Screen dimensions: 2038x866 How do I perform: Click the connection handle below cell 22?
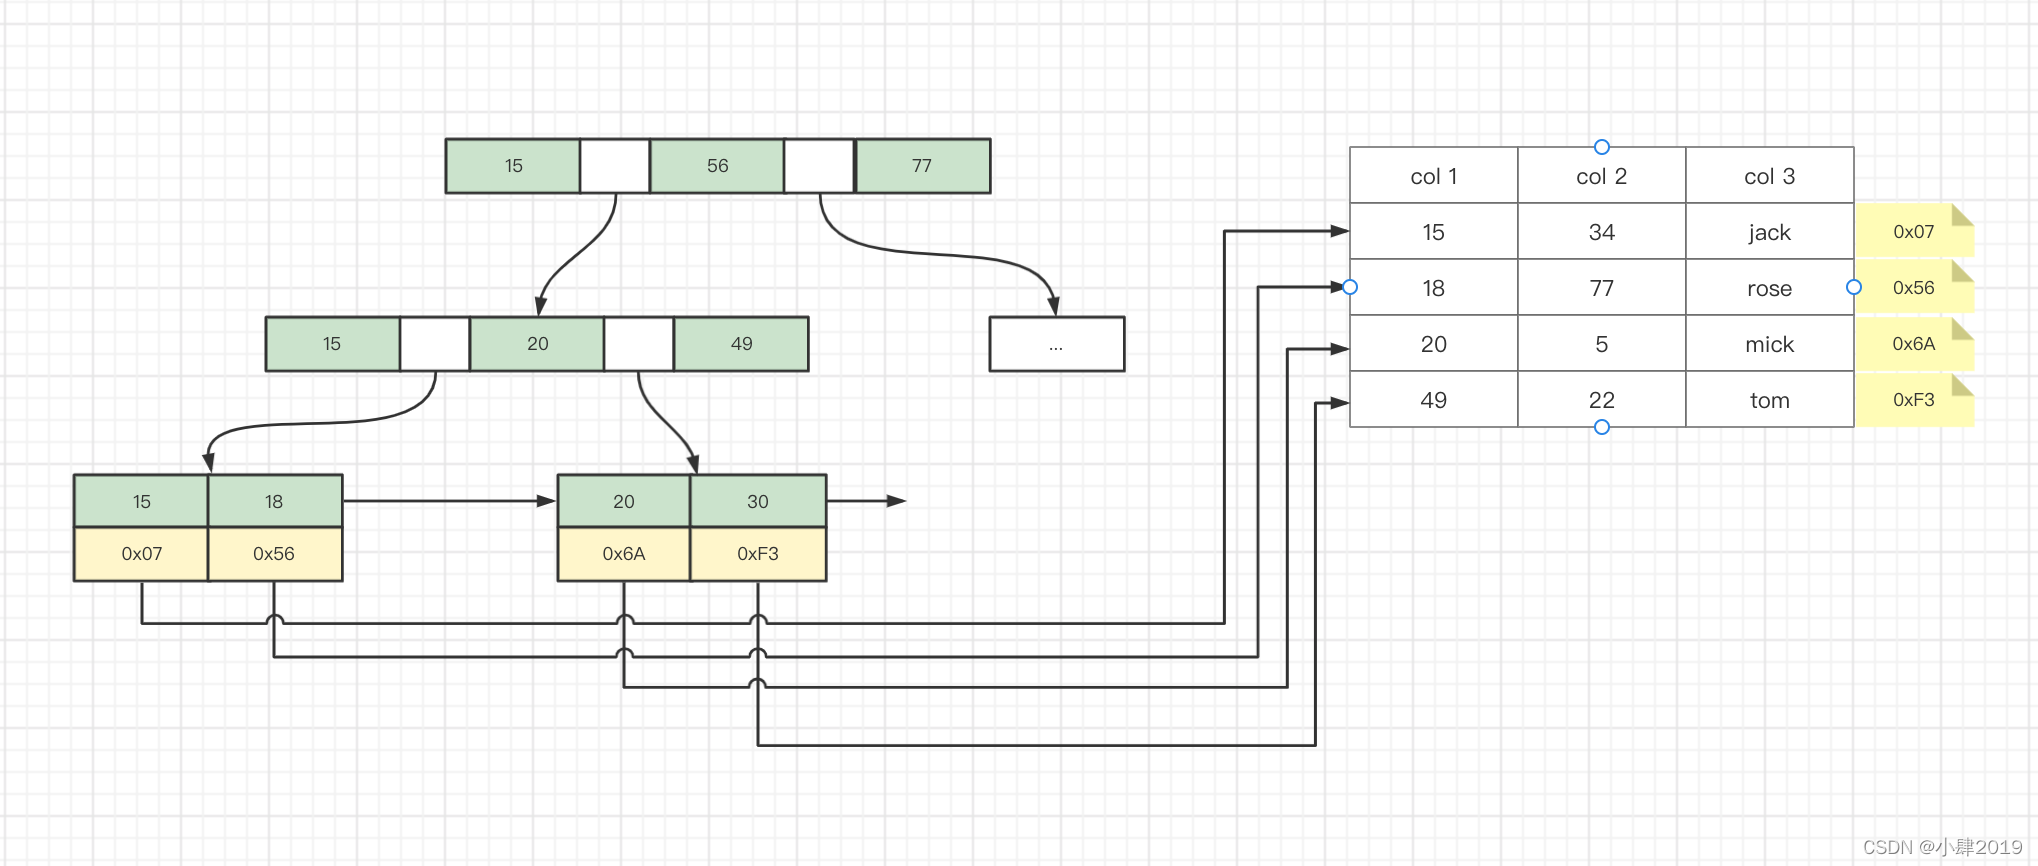1602,427
